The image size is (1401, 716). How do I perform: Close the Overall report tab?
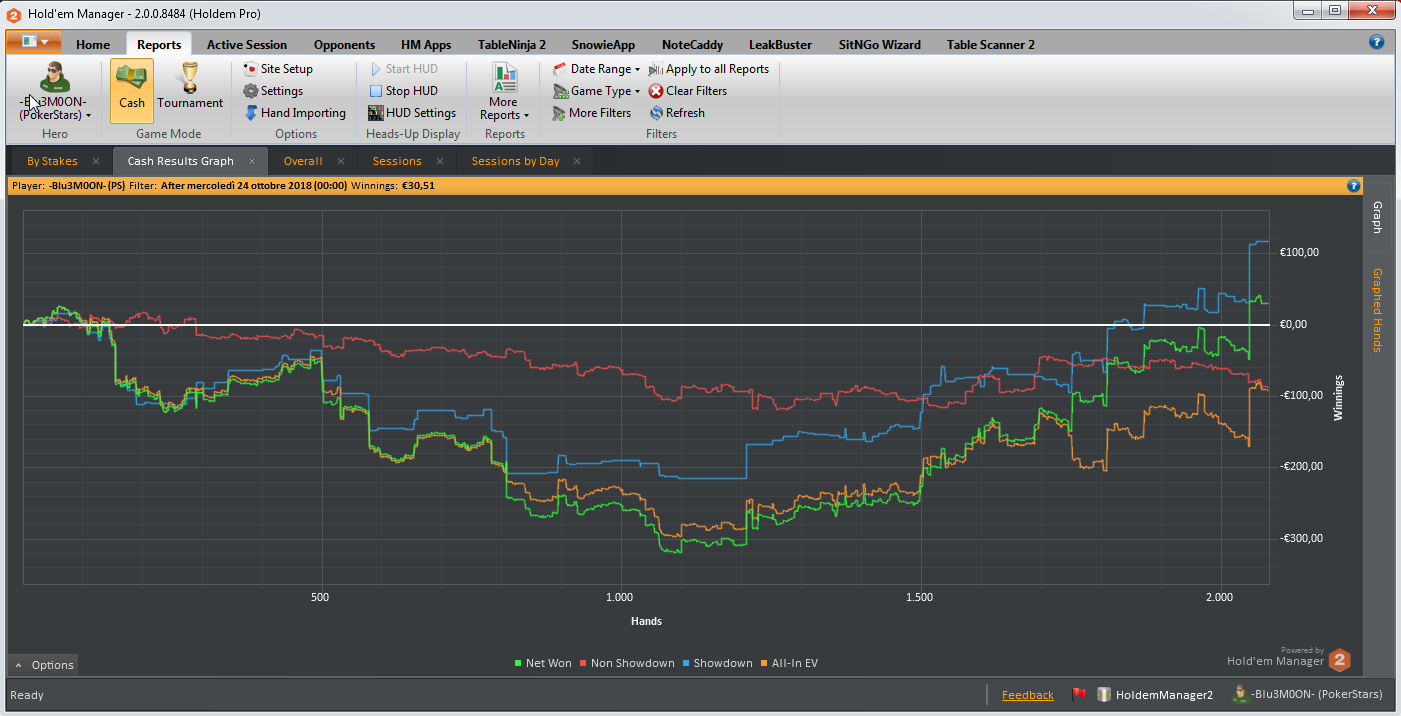pos(341,161)
